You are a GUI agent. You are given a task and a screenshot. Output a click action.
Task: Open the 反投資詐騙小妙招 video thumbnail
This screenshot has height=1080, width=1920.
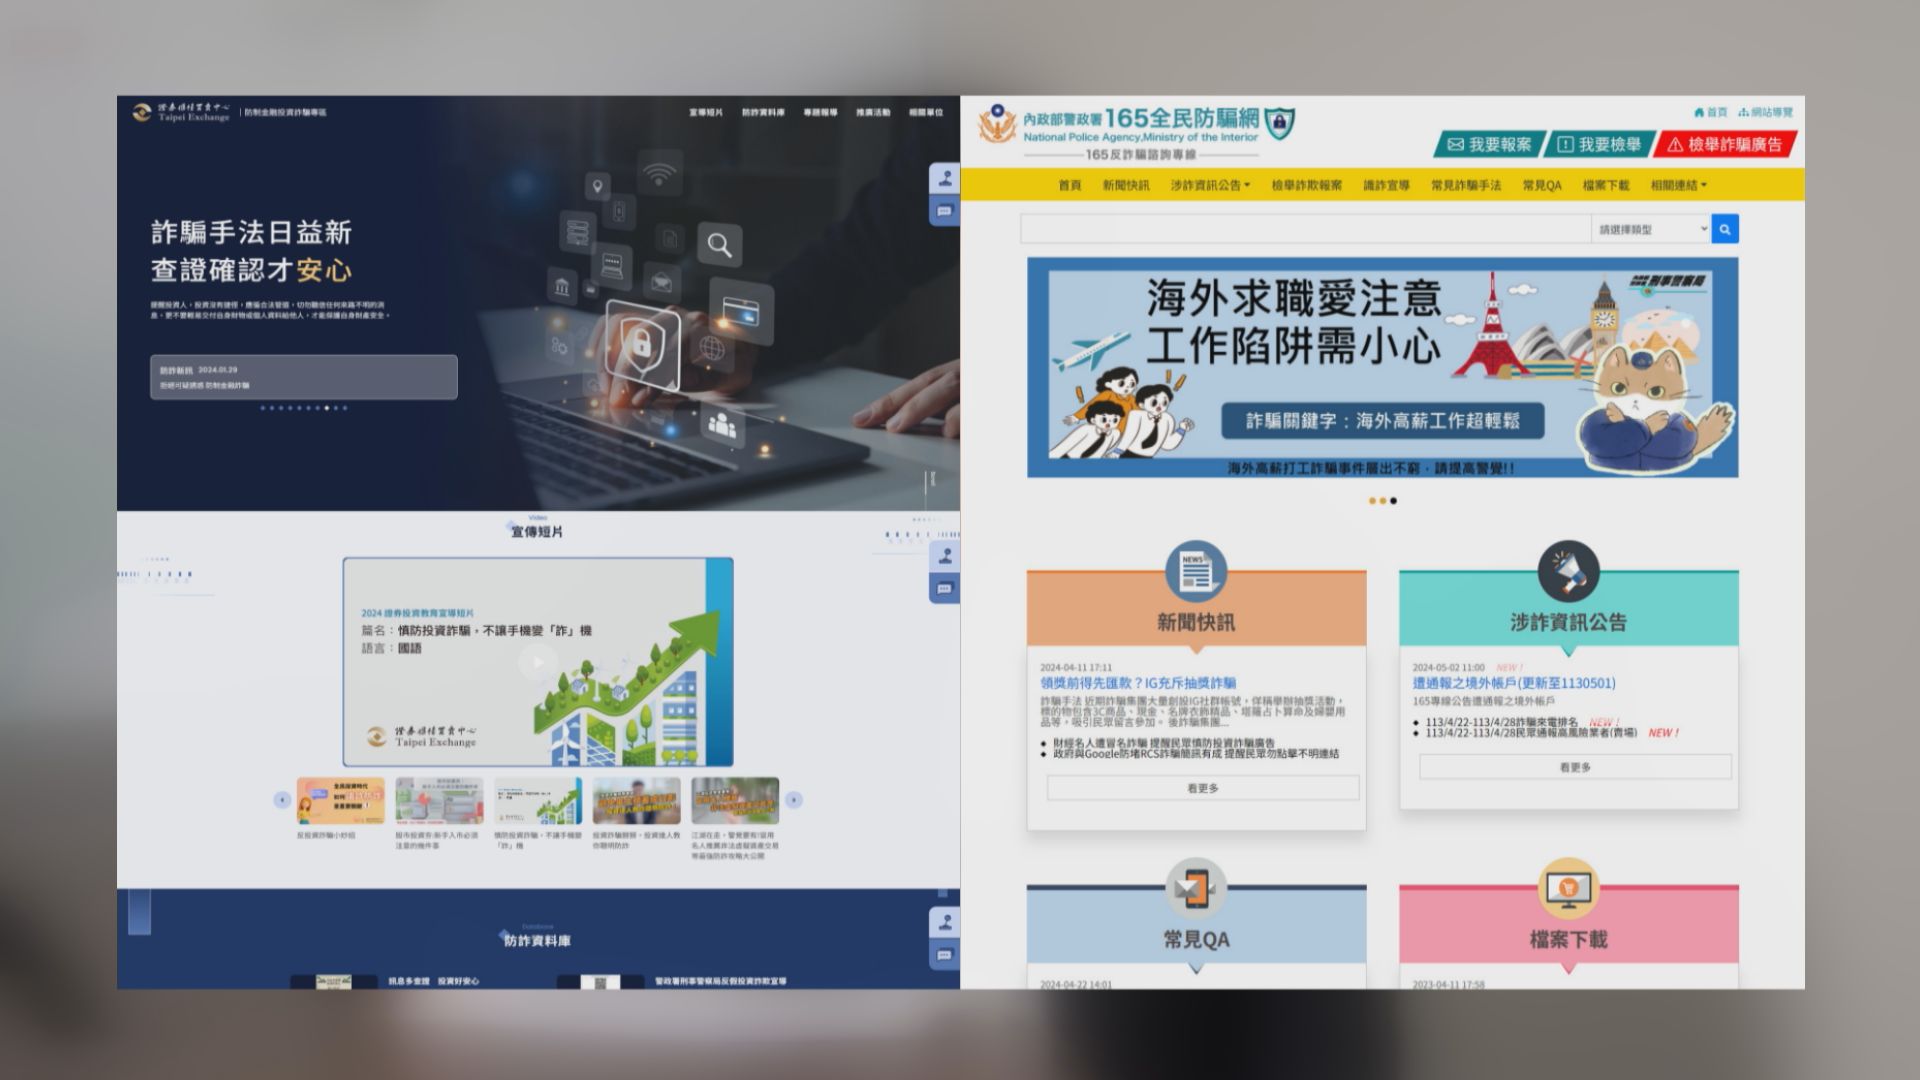(x=340, y=801)
